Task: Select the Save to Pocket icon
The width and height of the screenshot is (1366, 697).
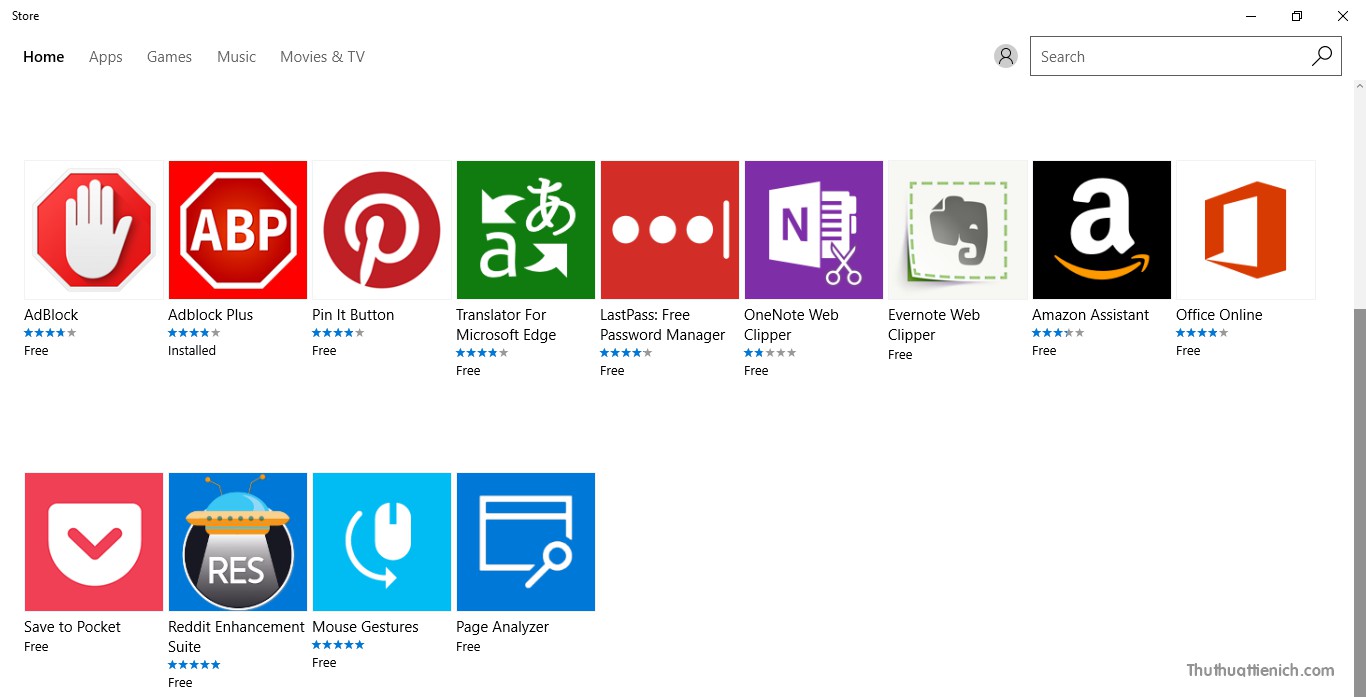Action: pos(94,542)
